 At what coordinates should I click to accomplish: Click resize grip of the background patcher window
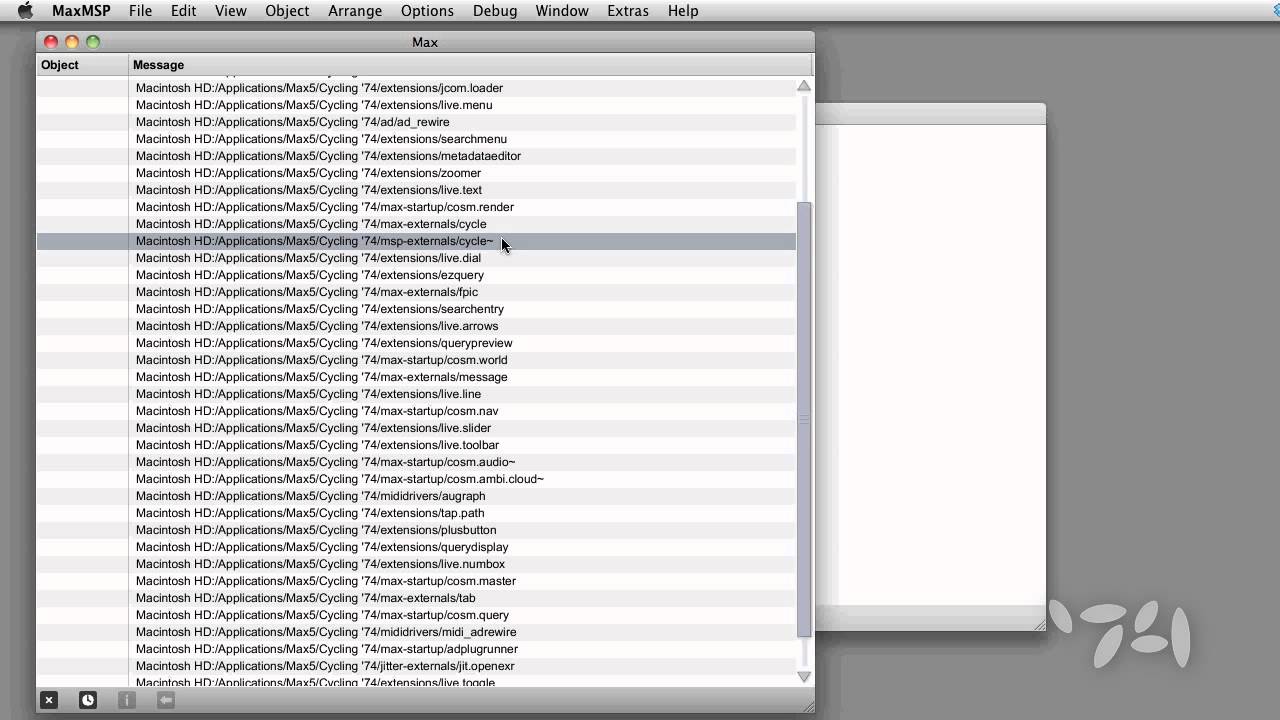[1038, 624]
